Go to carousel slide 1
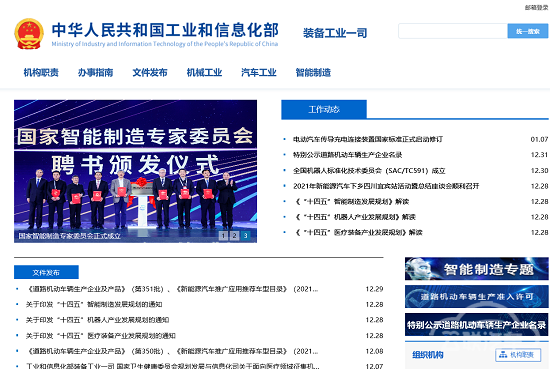The image size is (550, 369). tap(223, 236)
